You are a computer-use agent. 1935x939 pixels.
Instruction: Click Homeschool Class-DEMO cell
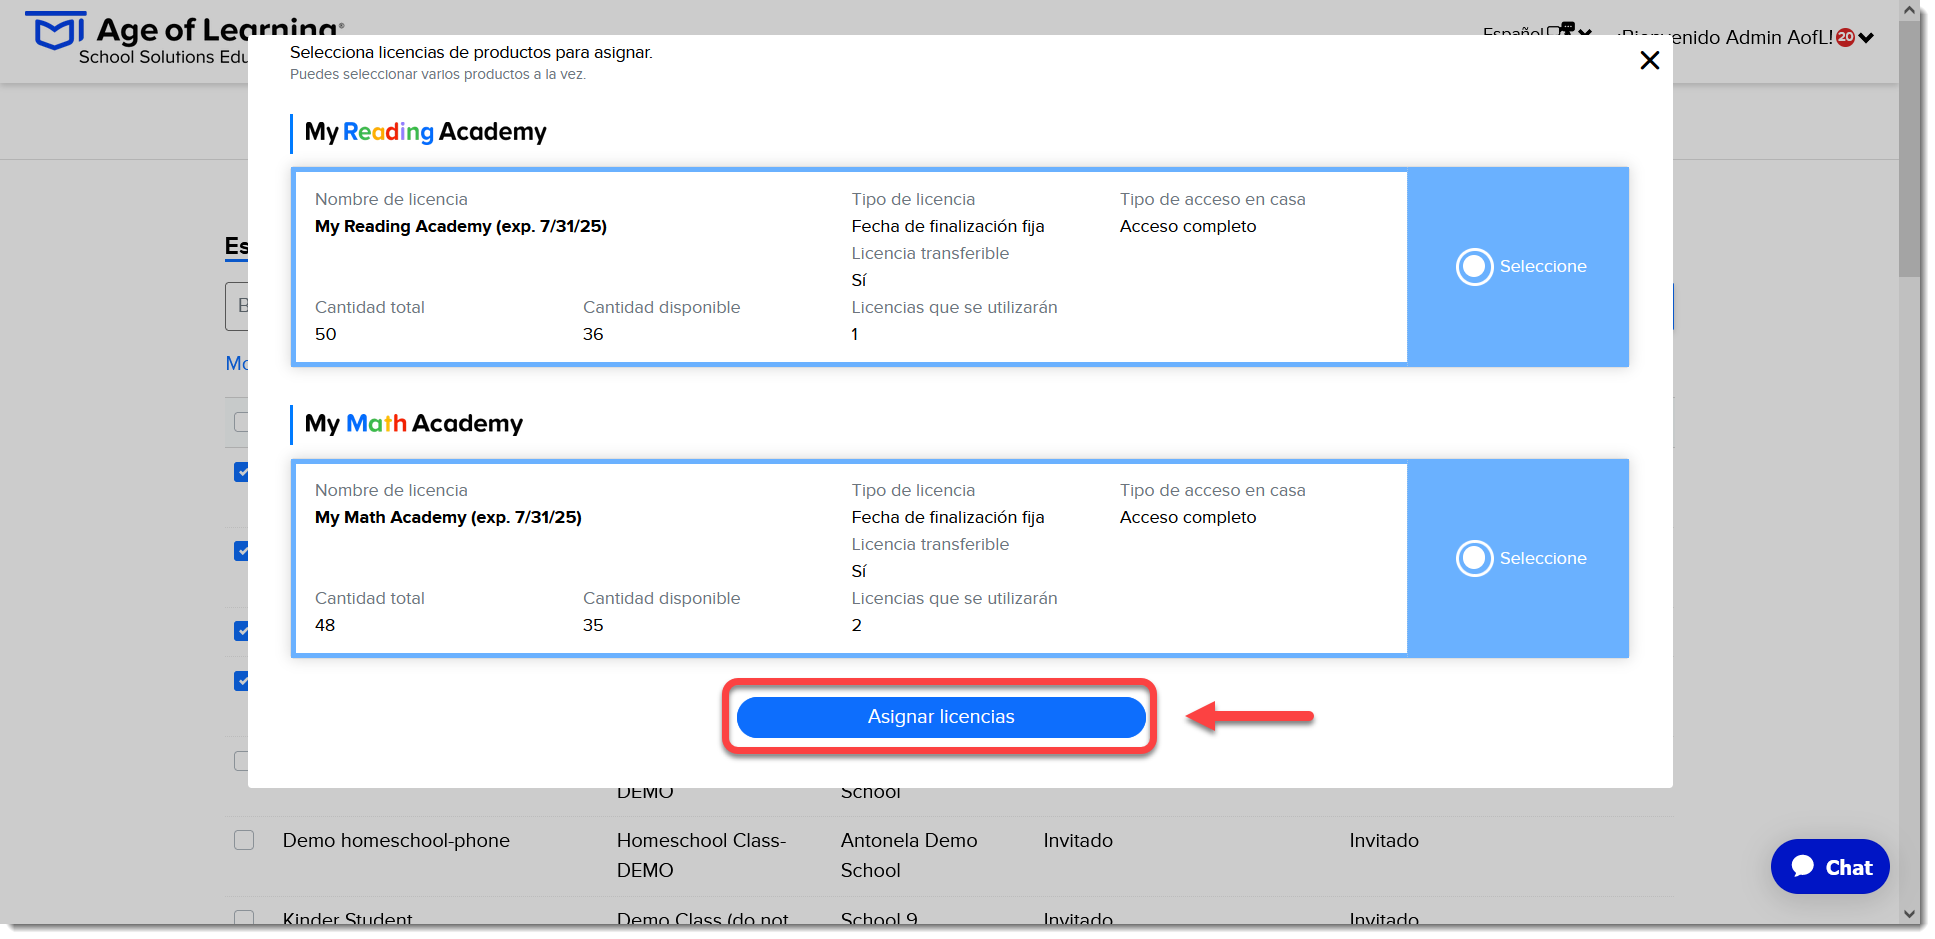click(x=701, y=855)
